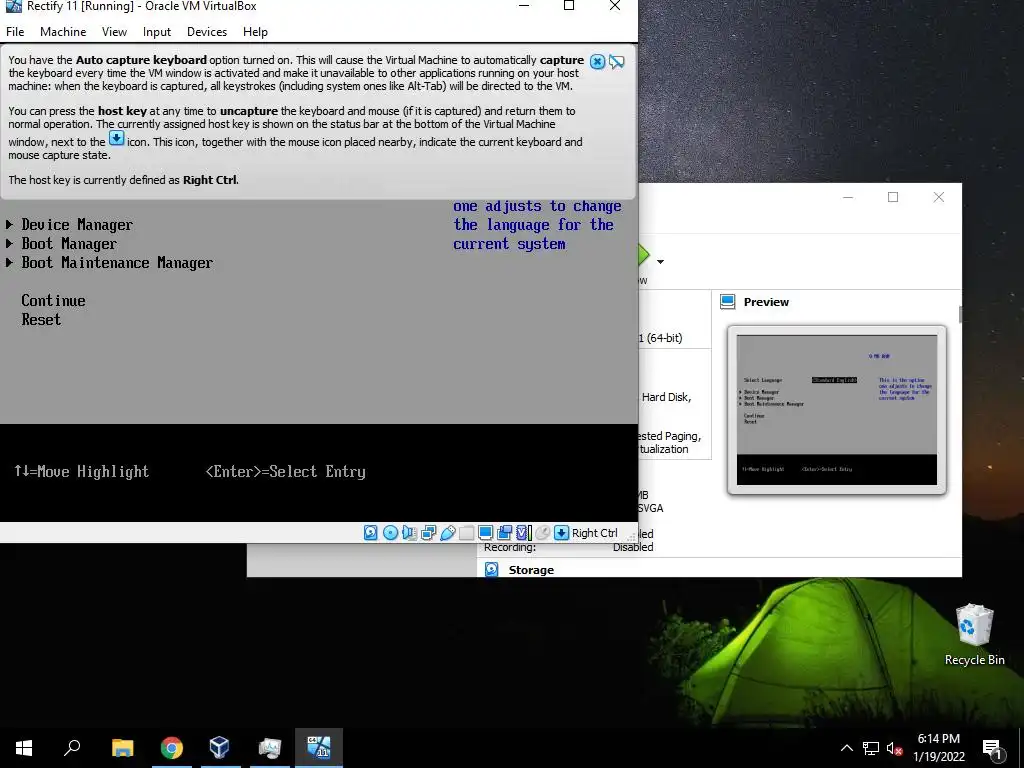
Task: Open the Input menu
Action: (157, 31)
